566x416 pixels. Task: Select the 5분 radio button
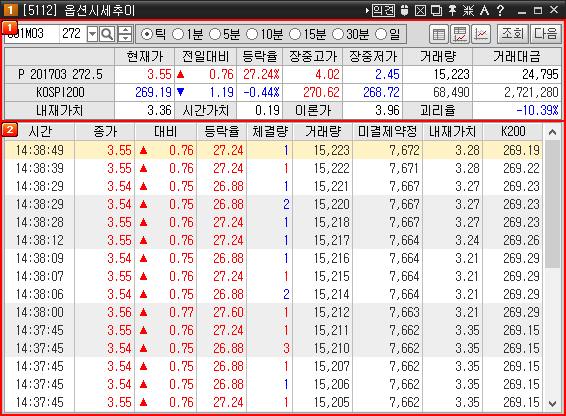215,34
